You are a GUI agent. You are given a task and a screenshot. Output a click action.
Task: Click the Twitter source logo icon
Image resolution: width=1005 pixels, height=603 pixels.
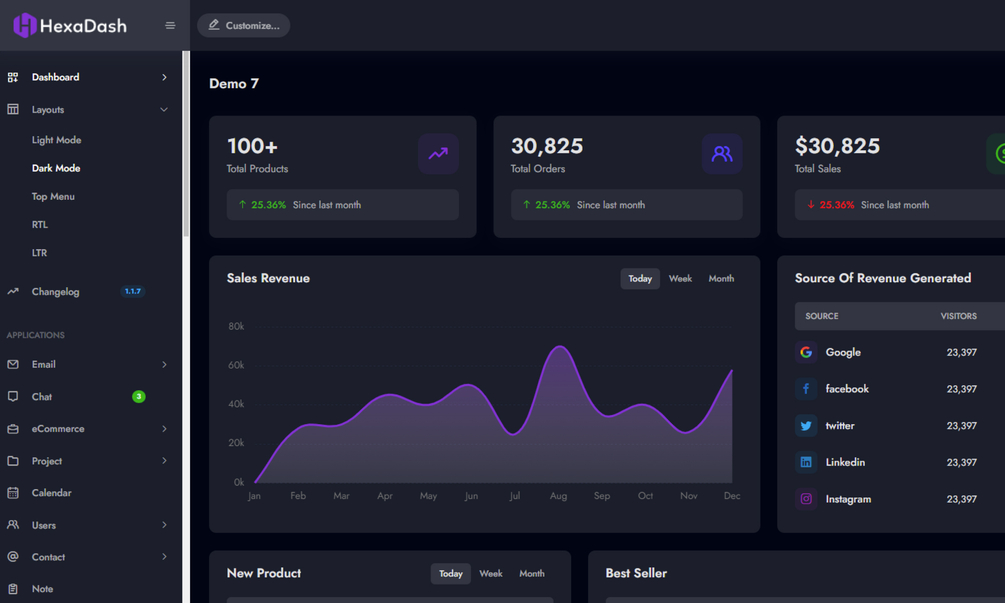coord(806,425)
